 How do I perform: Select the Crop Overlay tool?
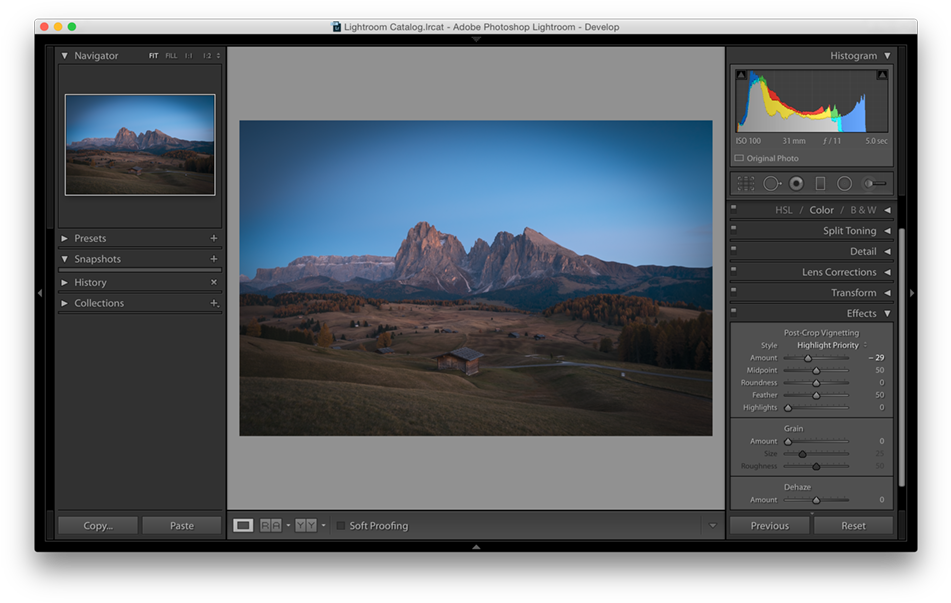click(745, 183)
